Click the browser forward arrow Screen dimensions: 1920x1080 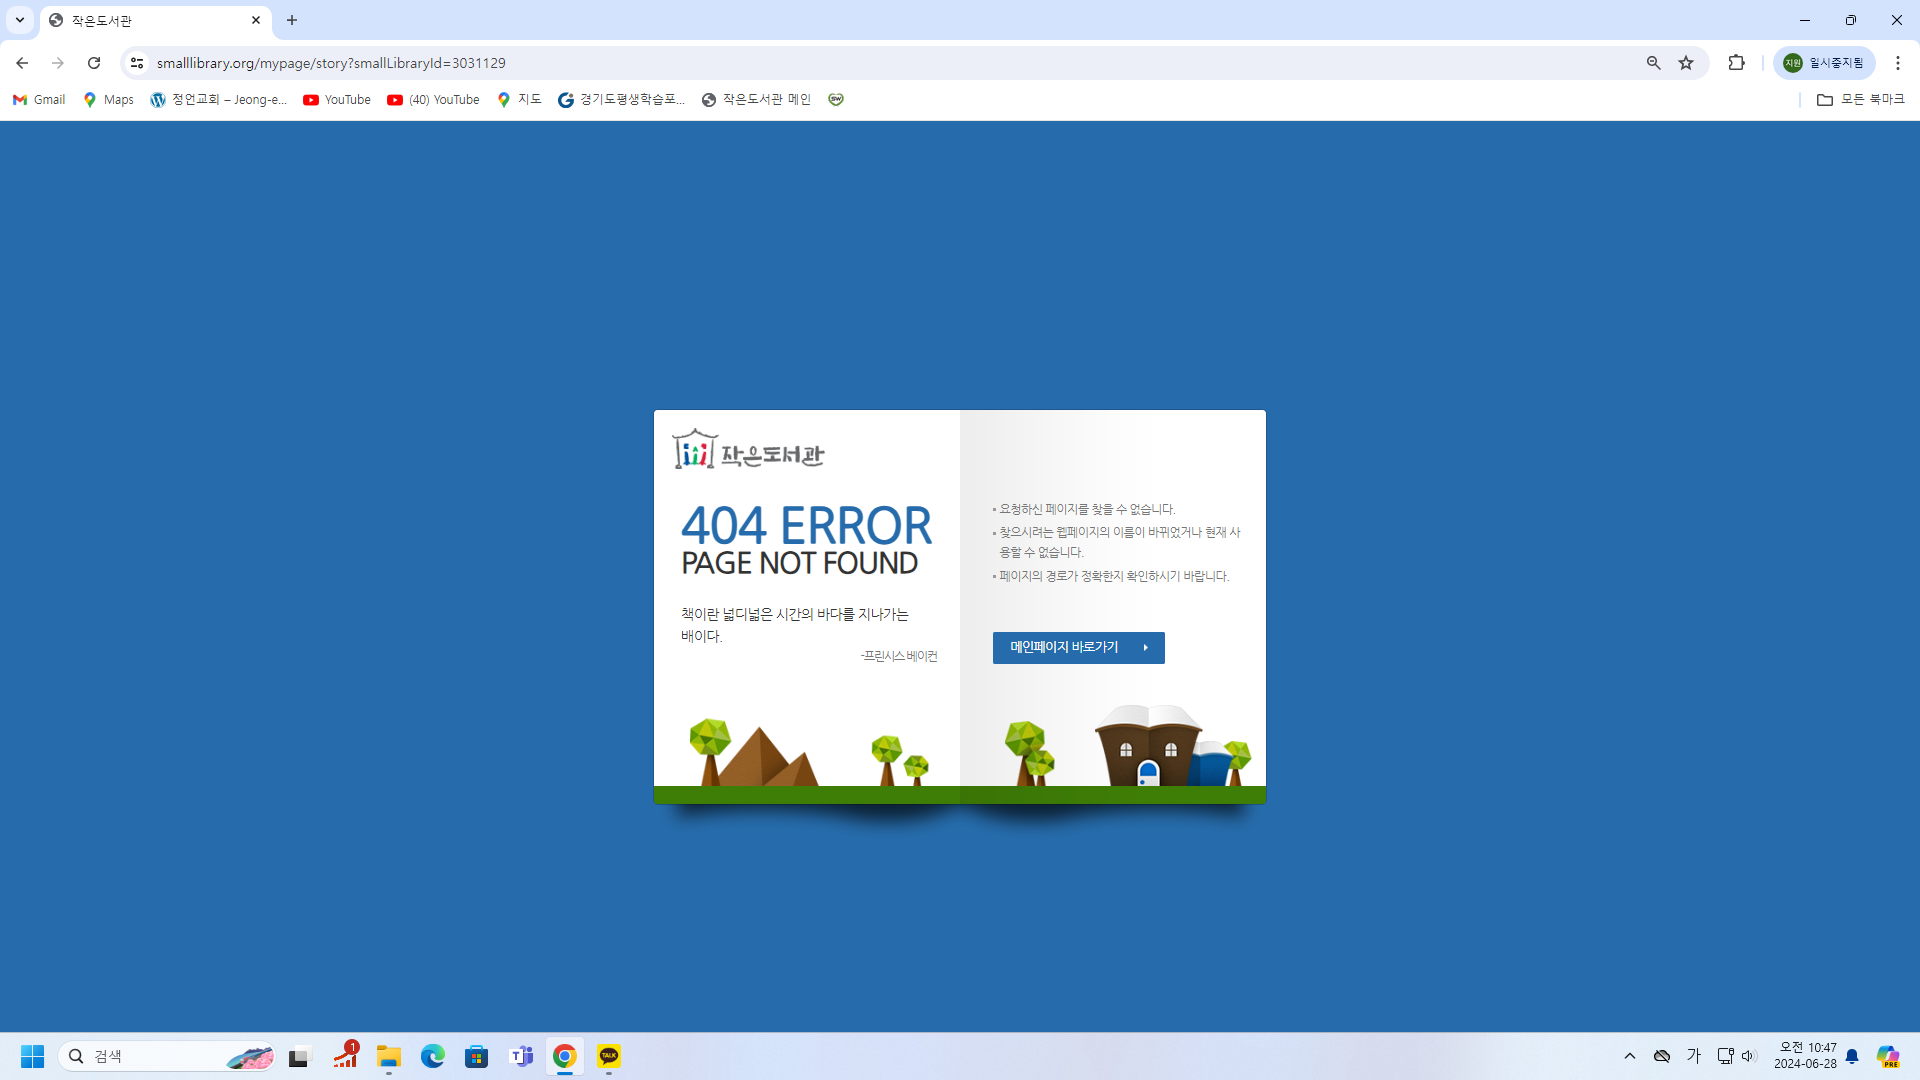(x=58, y=63)
